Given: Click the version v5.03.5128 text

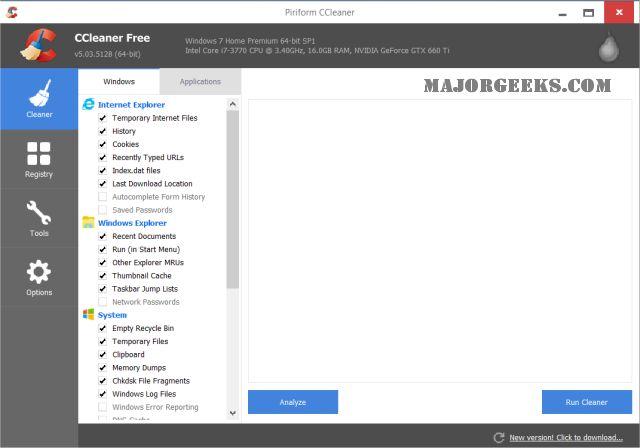Looking at the screenshot, I should [x=107, y=54].
